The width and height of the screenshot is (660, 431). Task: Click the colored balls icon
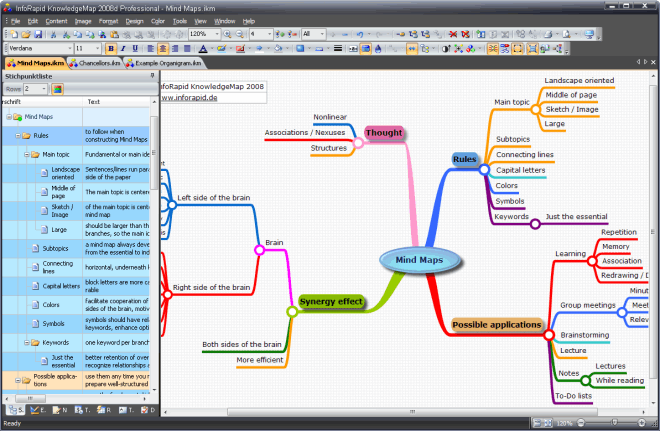[x=471, y=49]
